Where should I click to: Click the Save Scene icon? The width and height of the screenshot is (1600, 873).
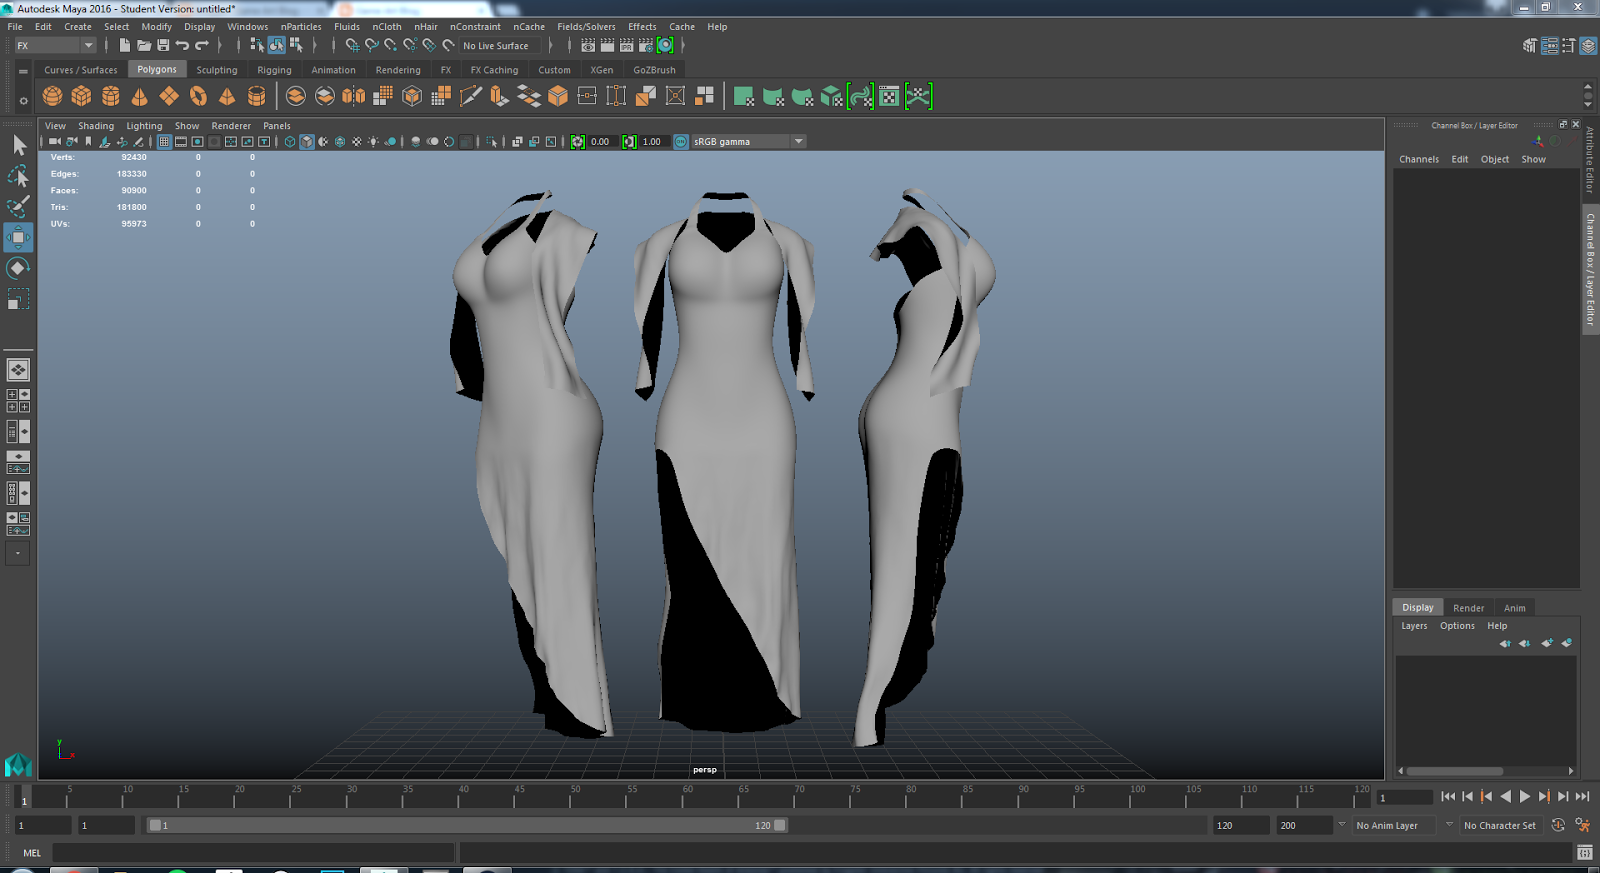(163, 45)
